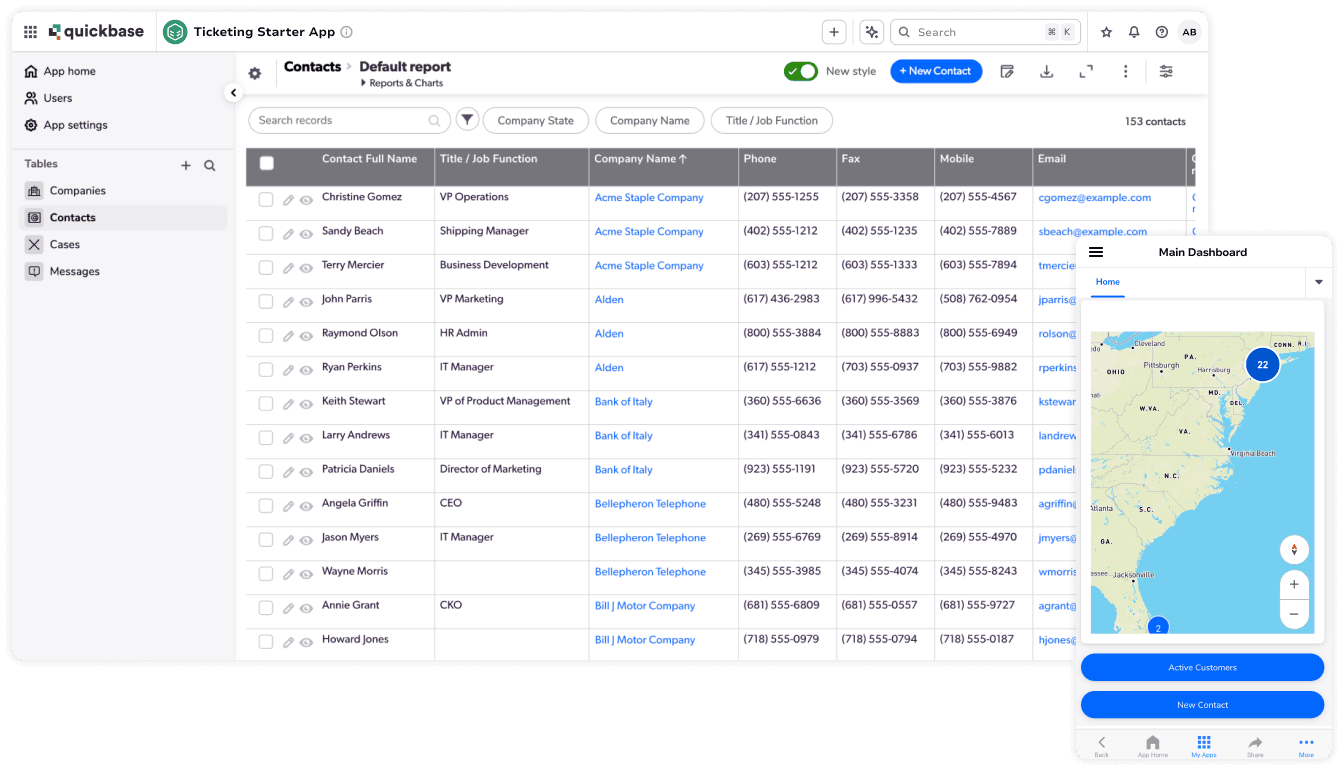Screen dimensions: 1342x769
Task: Open hamburger menu in Main Dashboard
Action: click(1096, 252)
